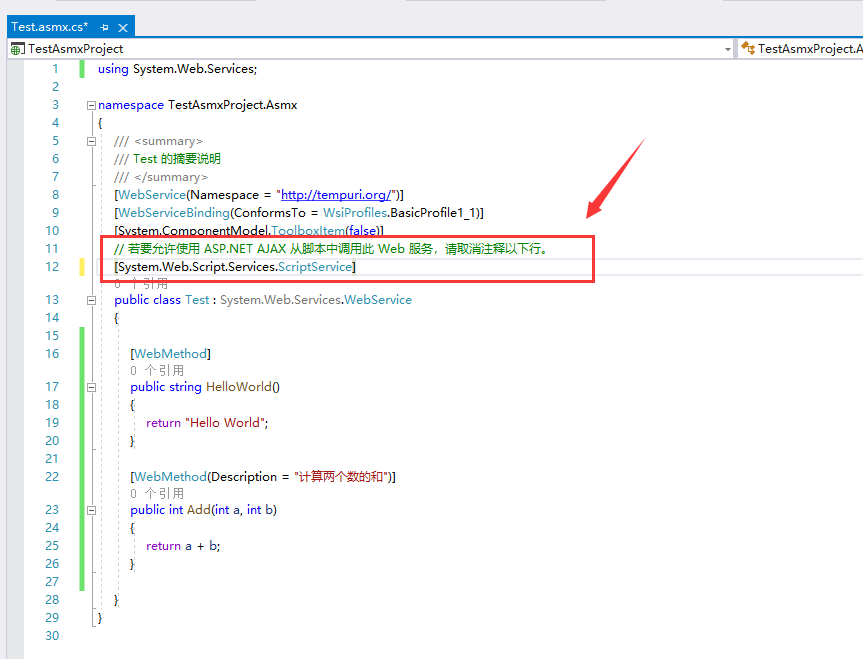Image resolution: width=863 pixels, height=659 pixels.
Task: Open the http://tempuri.org/ link
Action: pyautogui.click(x=336, y=195)
